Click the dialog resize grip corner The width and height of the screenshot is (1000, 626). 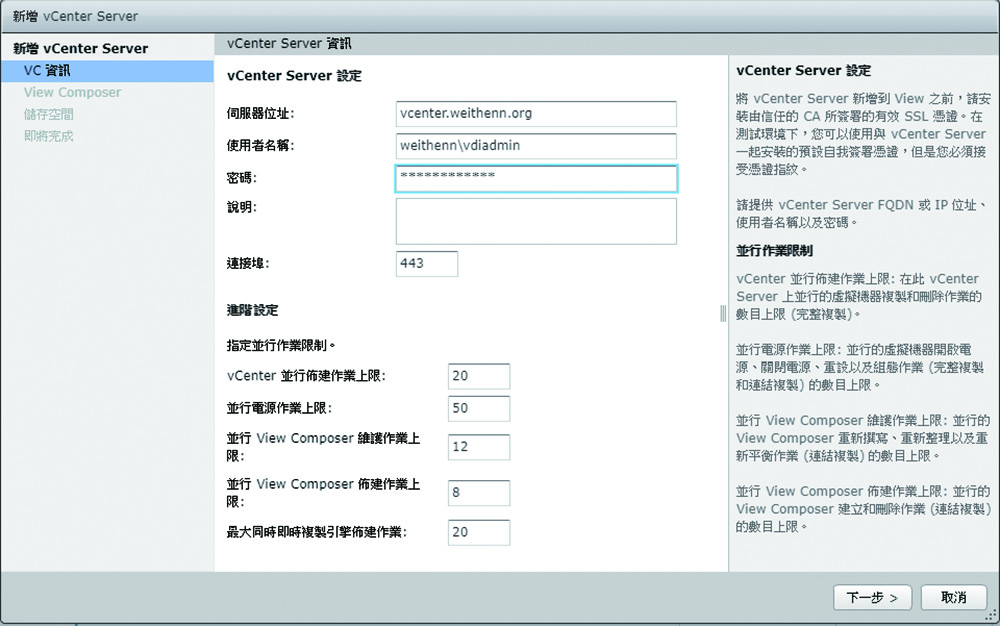[x=991, y=615]
